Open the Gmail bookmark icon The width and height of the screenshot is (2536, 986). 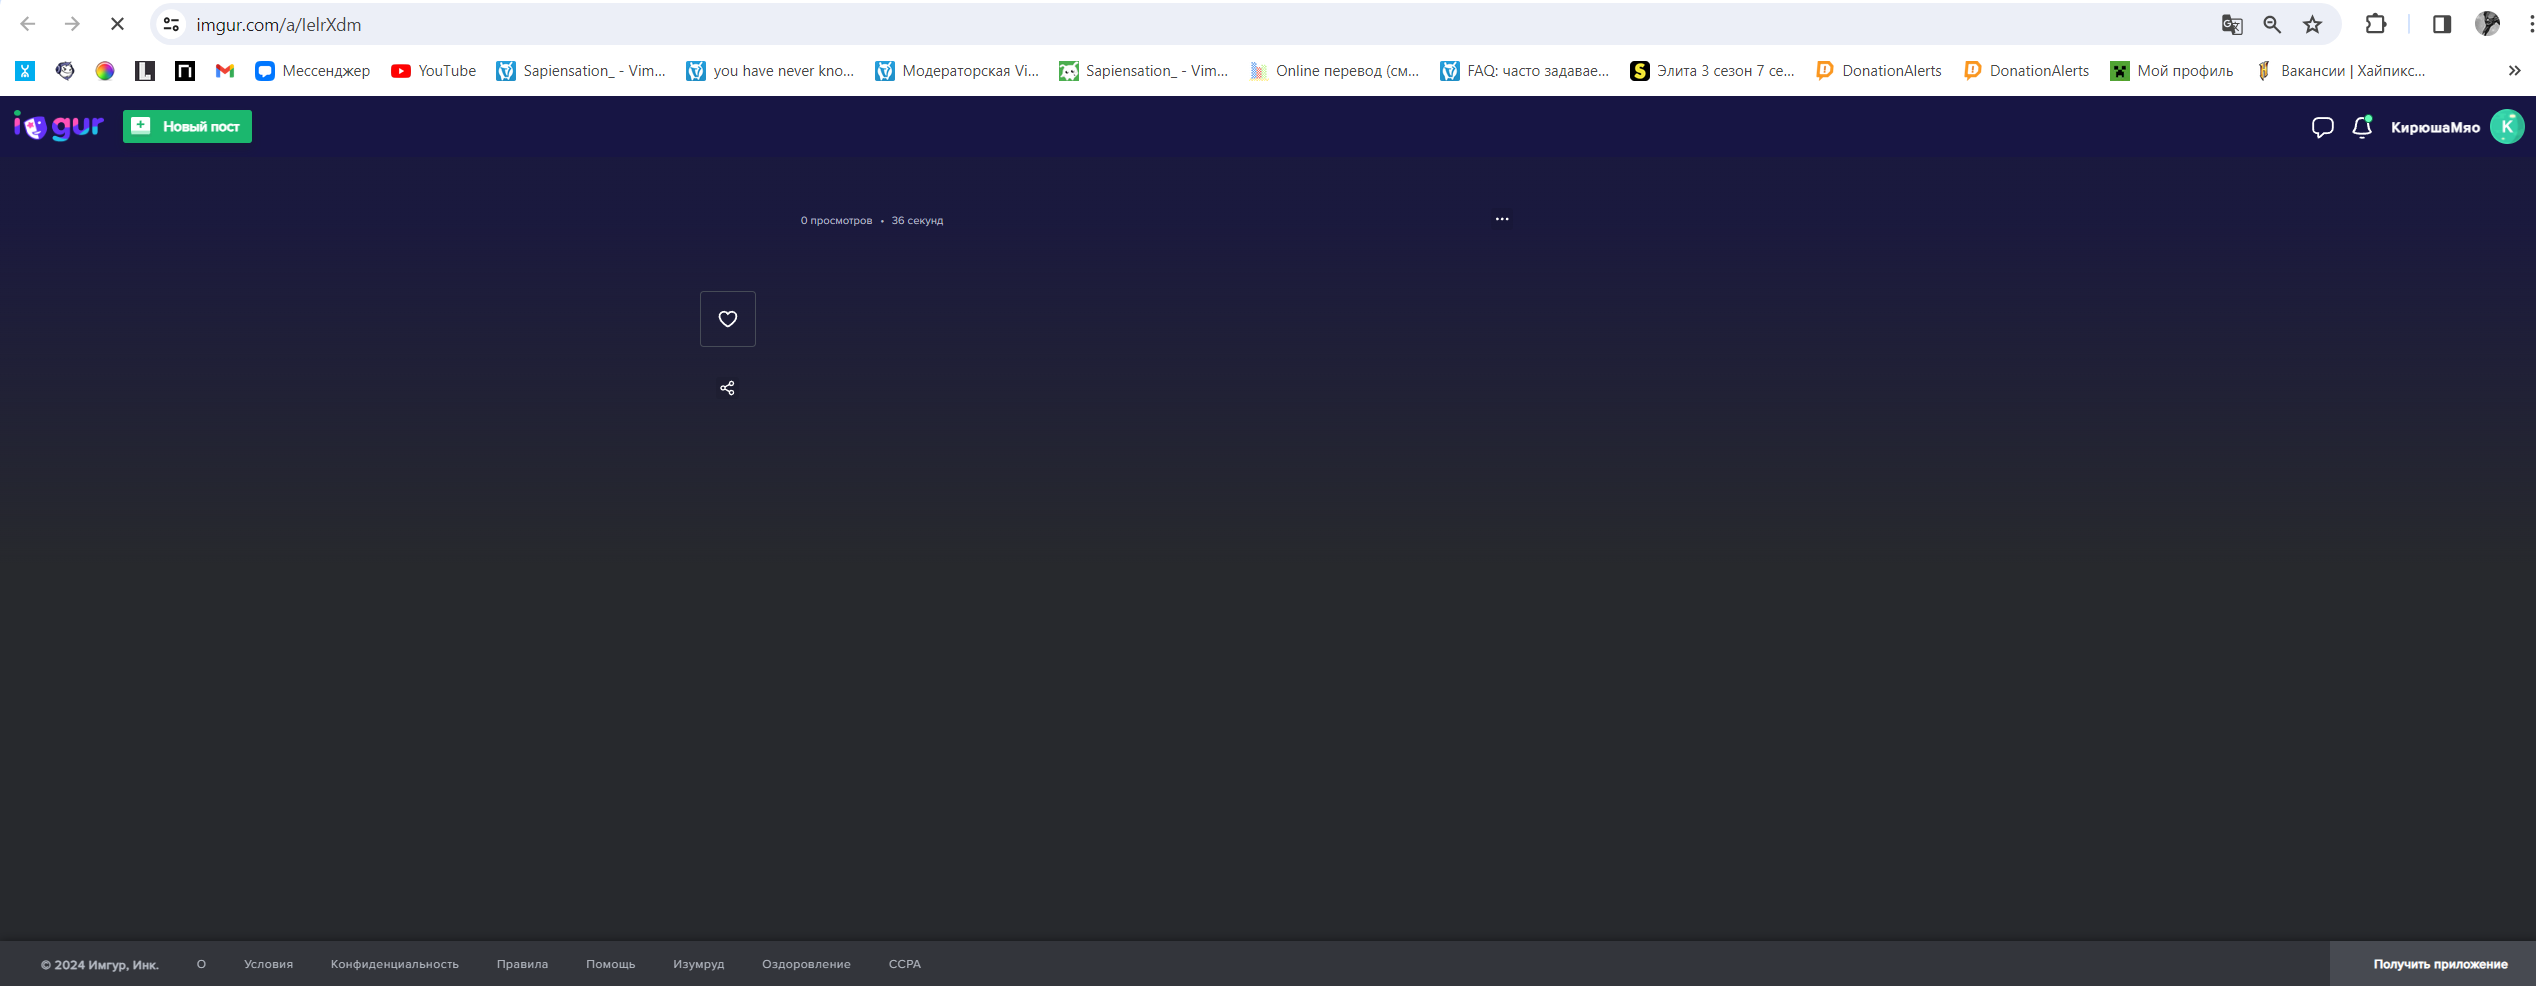[225, 70]
